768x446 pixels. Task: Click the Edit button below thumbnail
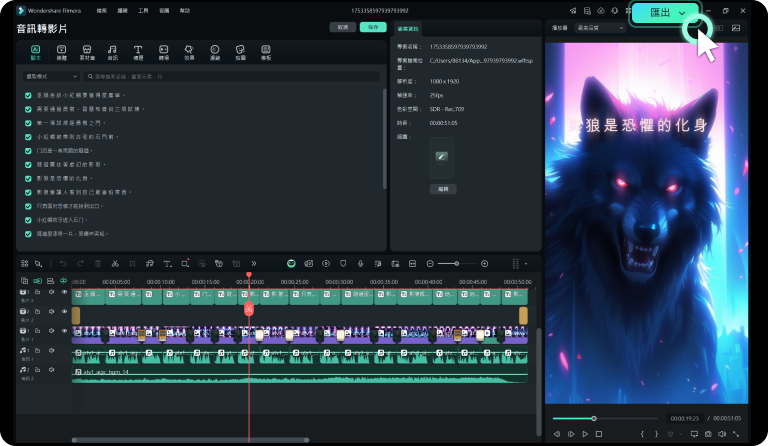click(443, 189)
